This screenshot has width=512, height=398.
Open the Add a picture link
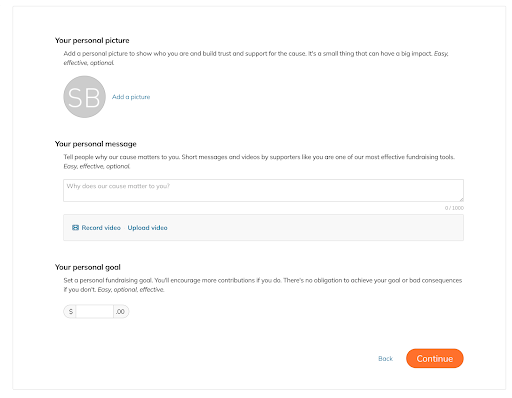[x=131, y=97]
